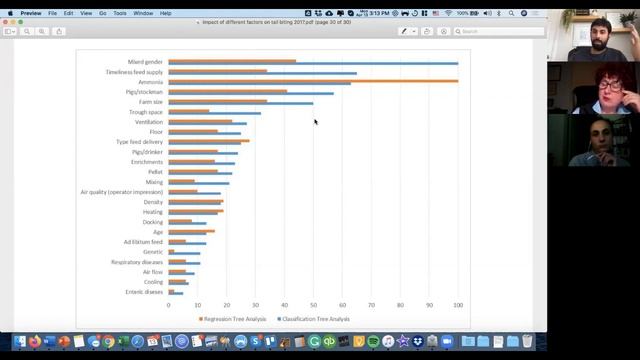This screenshot has height=360, width=640.
Task: Open QuickBooks from the Dock
Action: click(329, 341)
